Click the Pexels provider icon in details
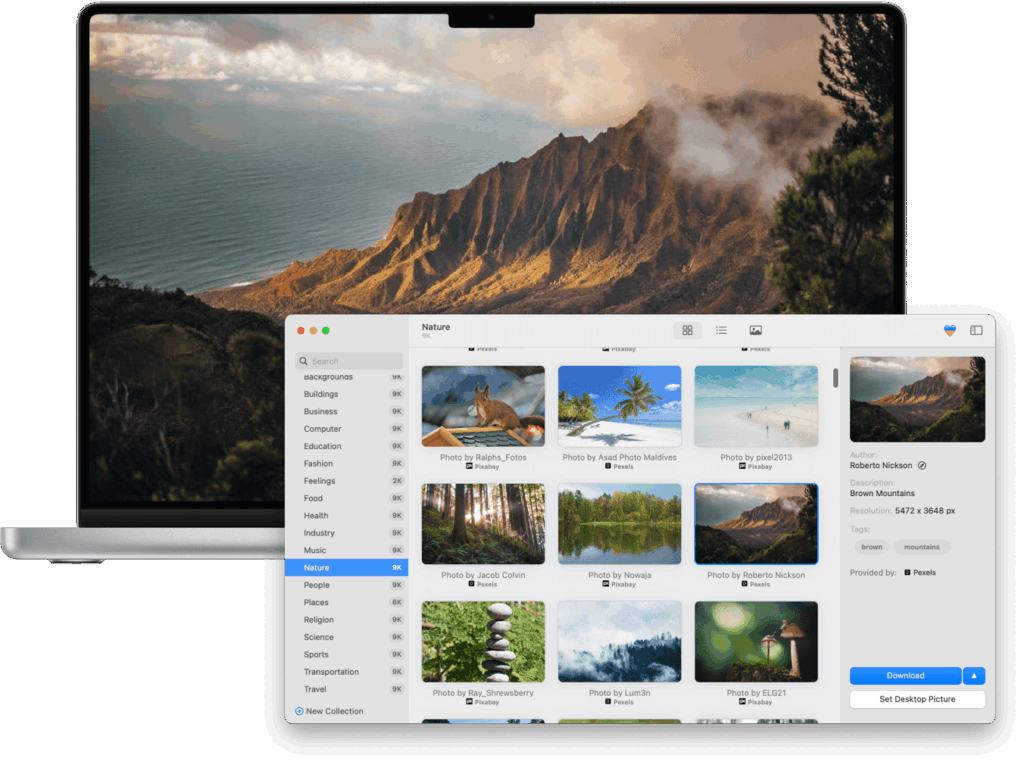The width and height of the screenshot is (1024, 765). pos(907,573)
